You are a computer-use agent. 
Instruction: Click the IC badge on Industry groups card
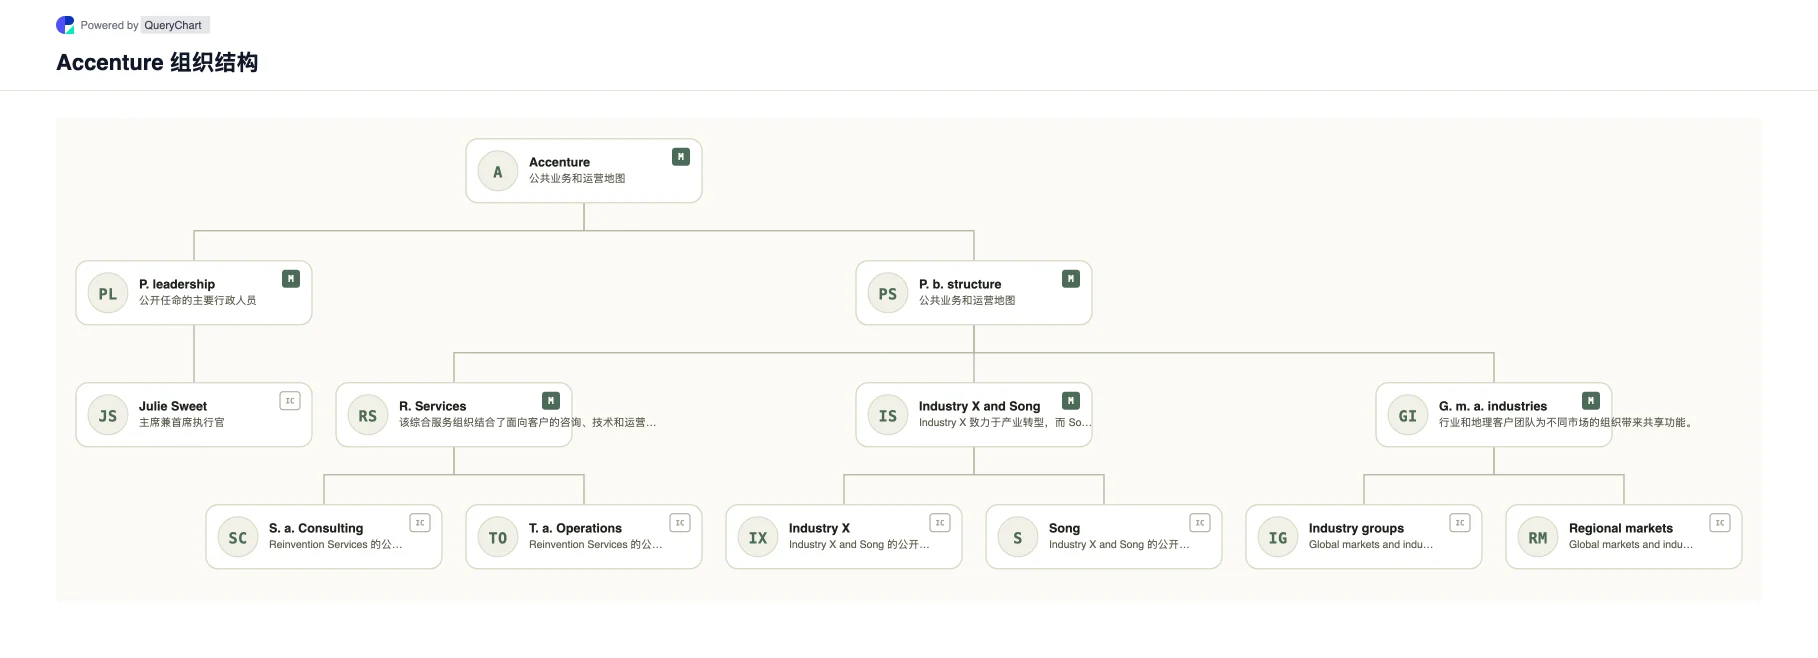1460,523
